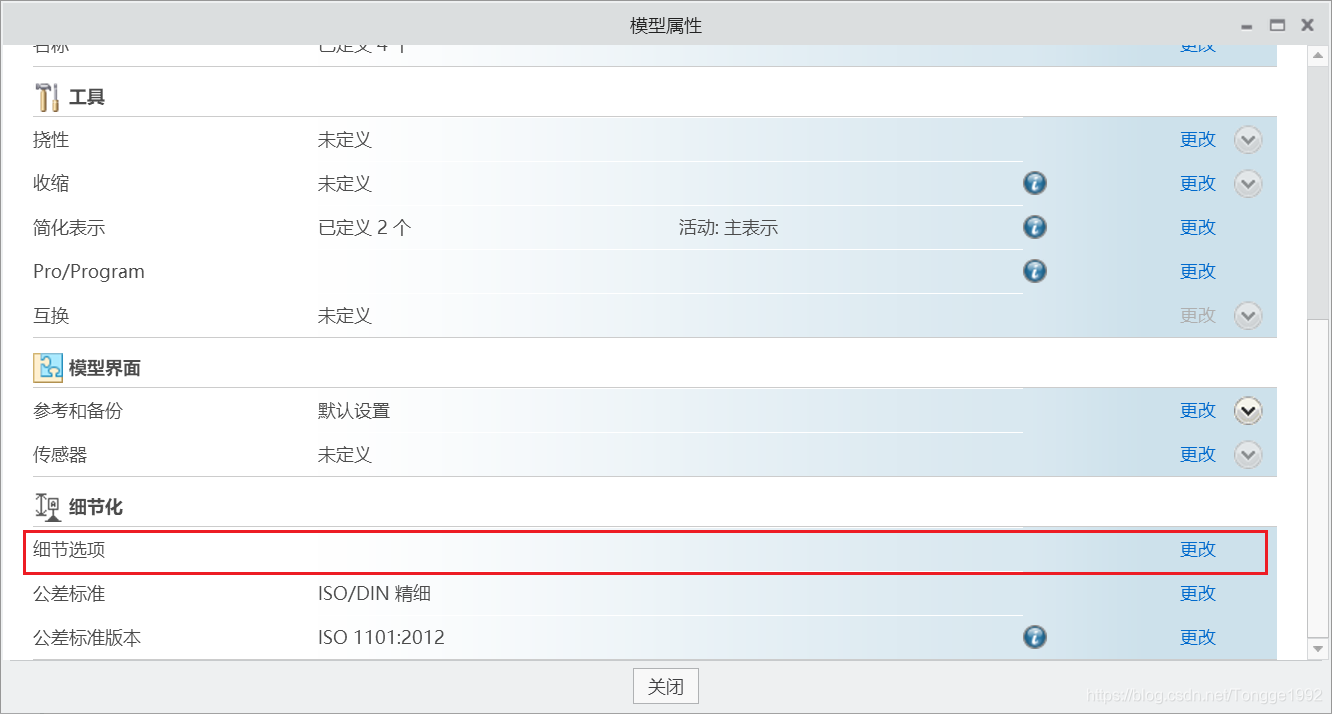The height and width of the screenshot is (714, 1332).
Task: Click the 细节化 section icon
Action: 48,507
